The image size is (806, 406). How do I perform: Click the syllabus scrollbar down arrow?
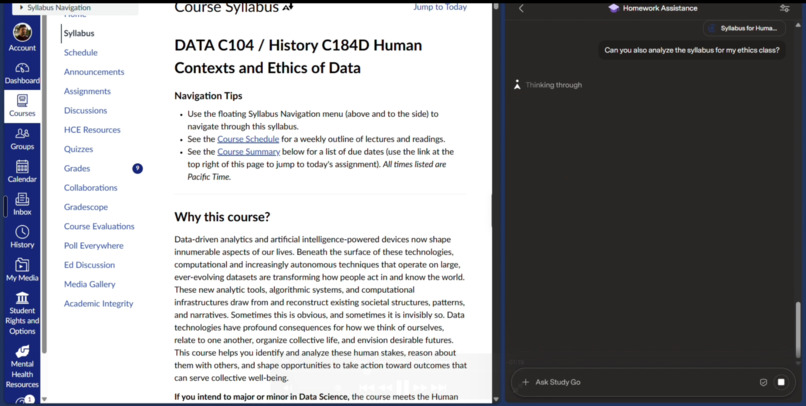pos(496,399)
